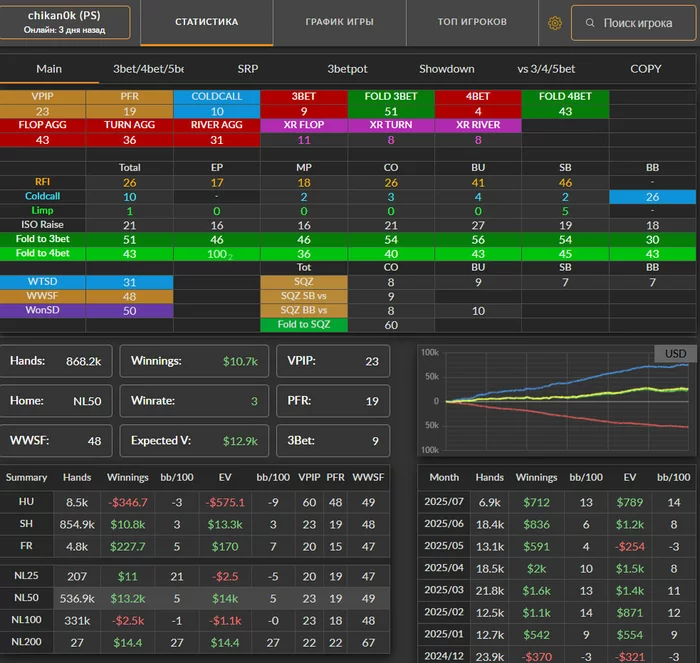
Task: Click the Поиск игрока search field
Action: point(638,23)
